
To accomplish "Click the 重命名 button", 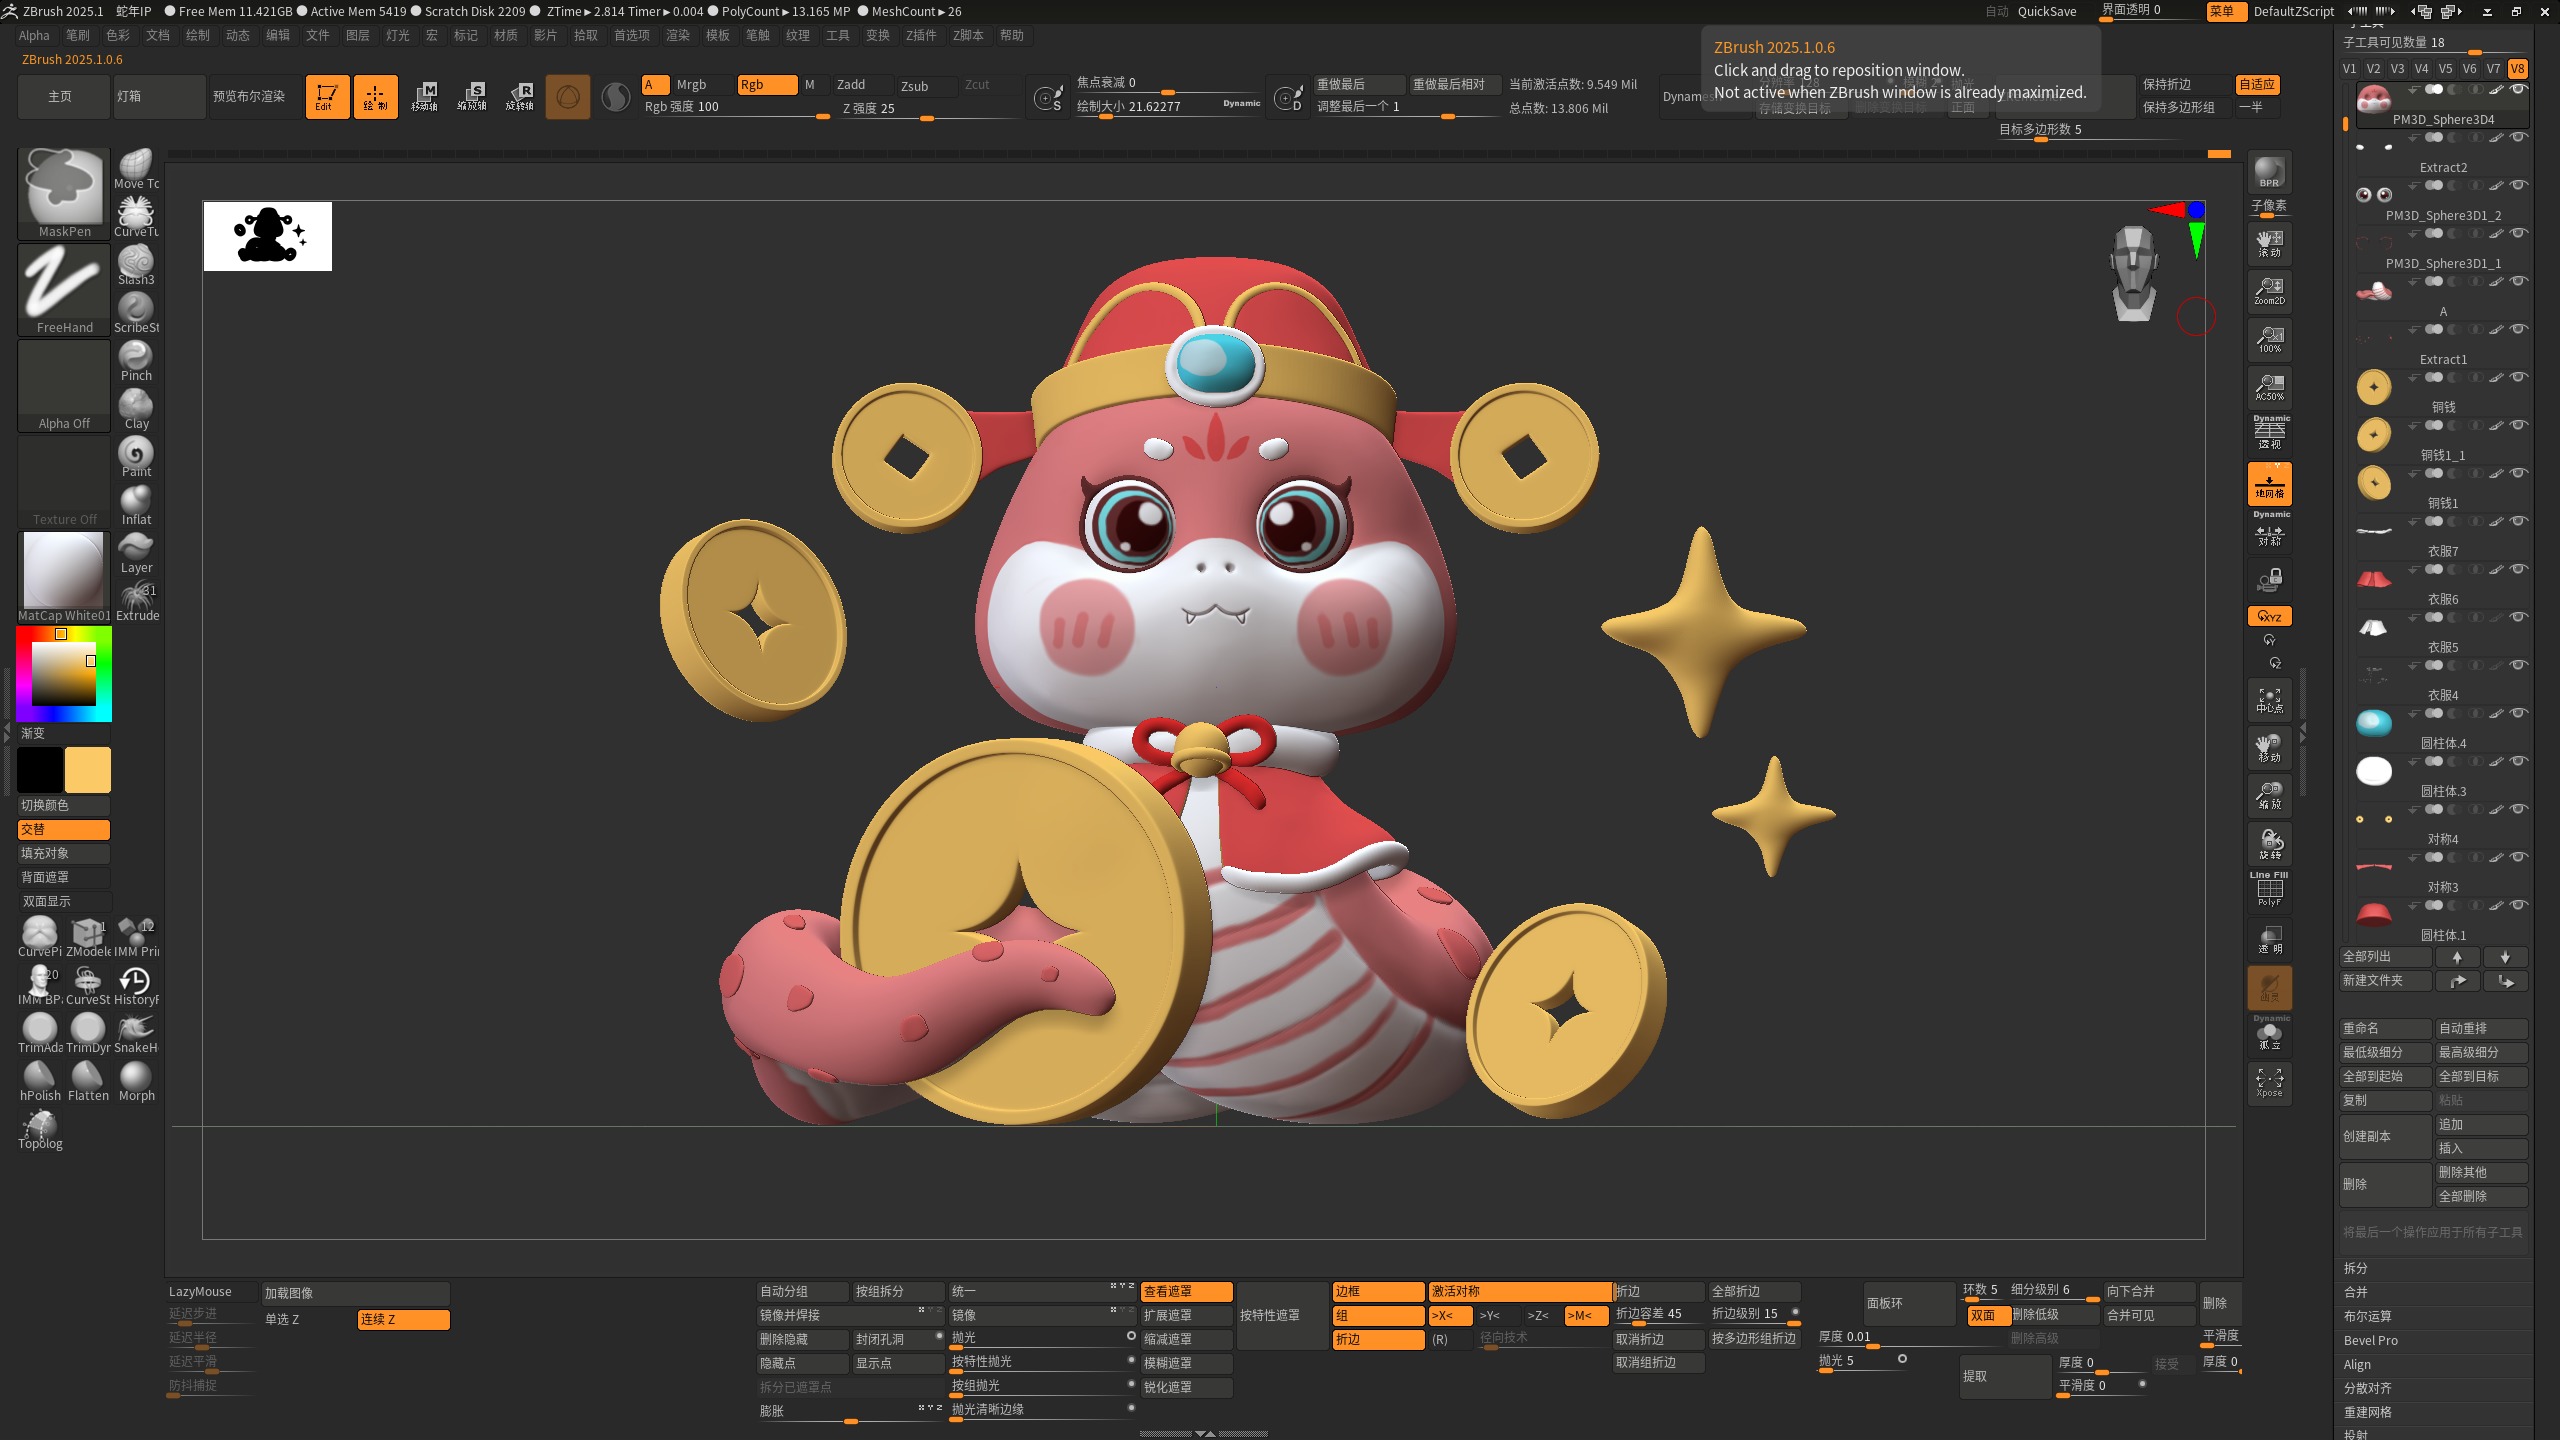I will pos(2385,1028).
